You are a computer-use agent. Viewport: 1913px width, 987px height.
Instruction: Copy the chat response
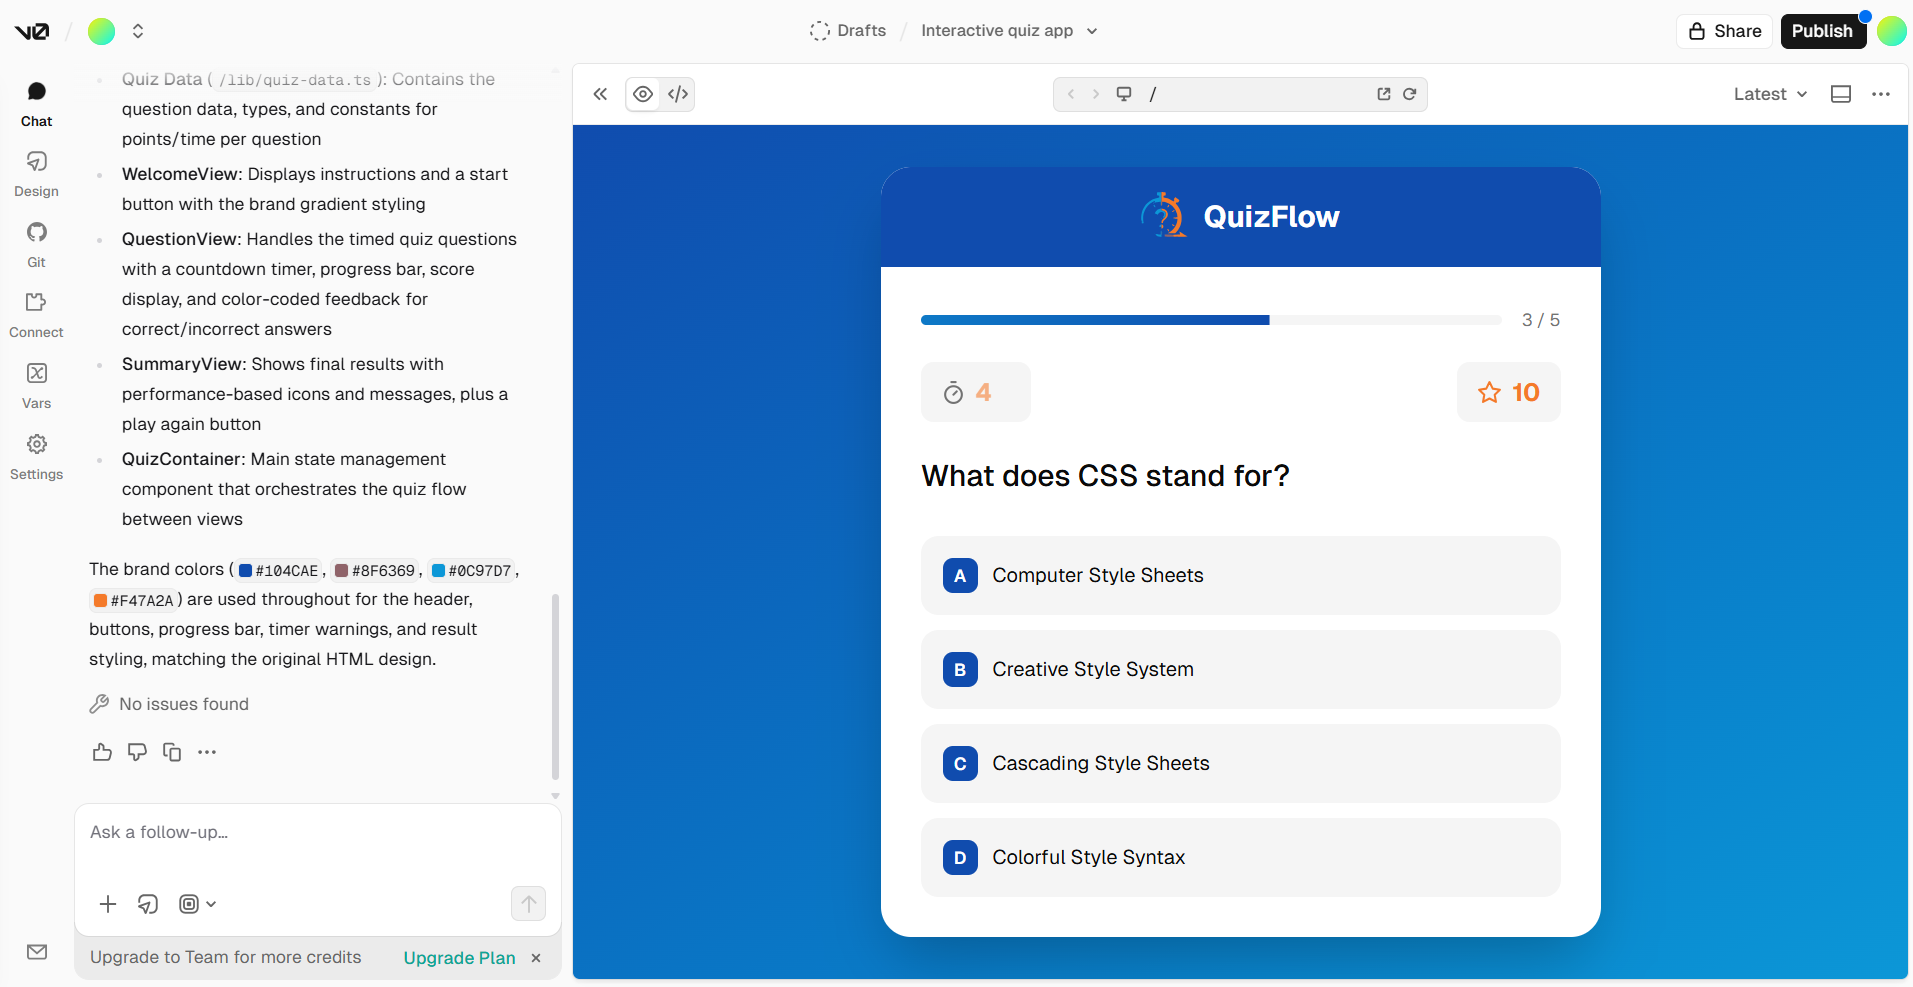coord(171,751)
